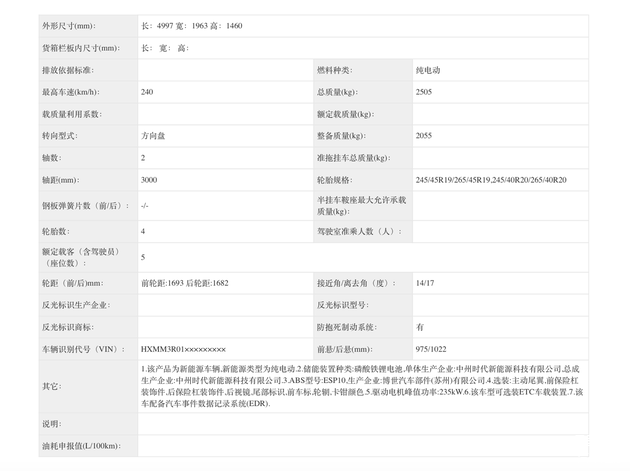Viewport: 630px width, 471px height.
Task: Select the 额定载客 seat count value 5
Action: click(x=143, y=257)
